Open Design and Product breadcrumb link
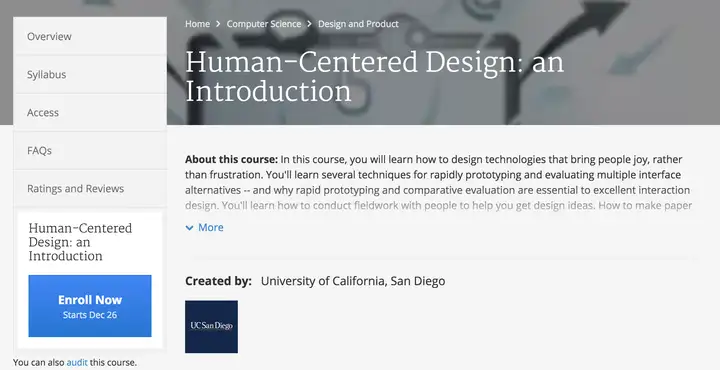 click(358, 24)
